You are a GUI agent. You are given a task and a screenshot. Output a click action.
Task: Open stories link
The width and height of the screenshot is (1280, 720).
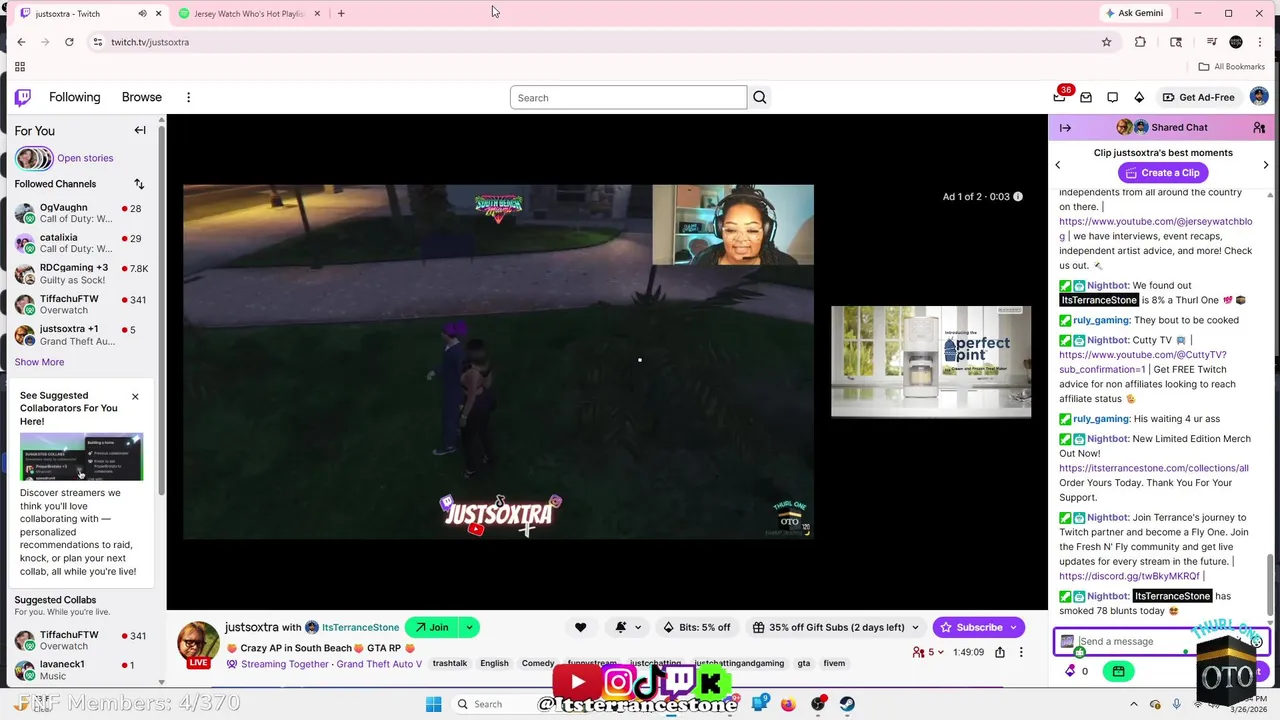[85, 158]
